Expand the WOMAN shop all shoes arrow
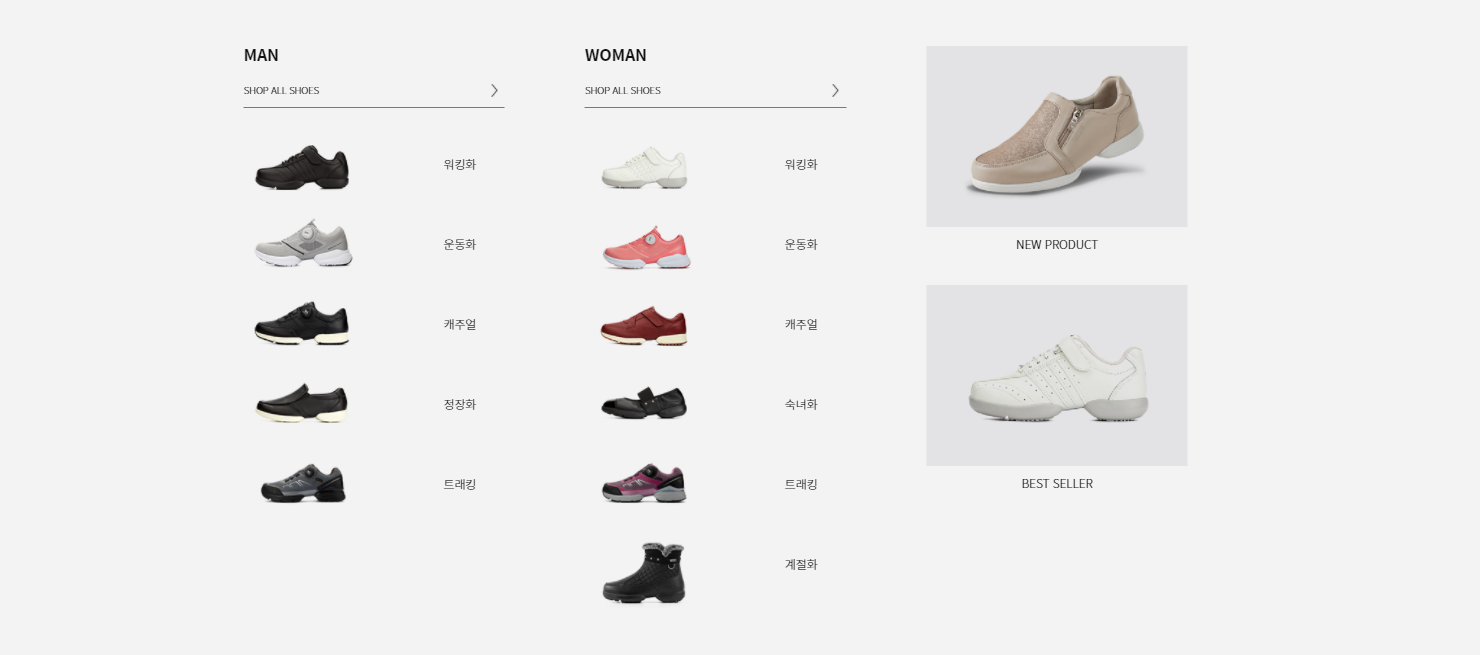1480x655 pixels. (835, 91)
